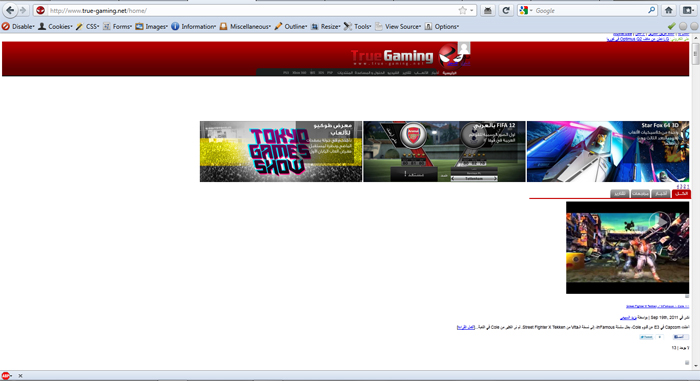Screen dimensions: 700x381
Task: Click the scrollbar down arrow
Action: [x=695, y=366]
